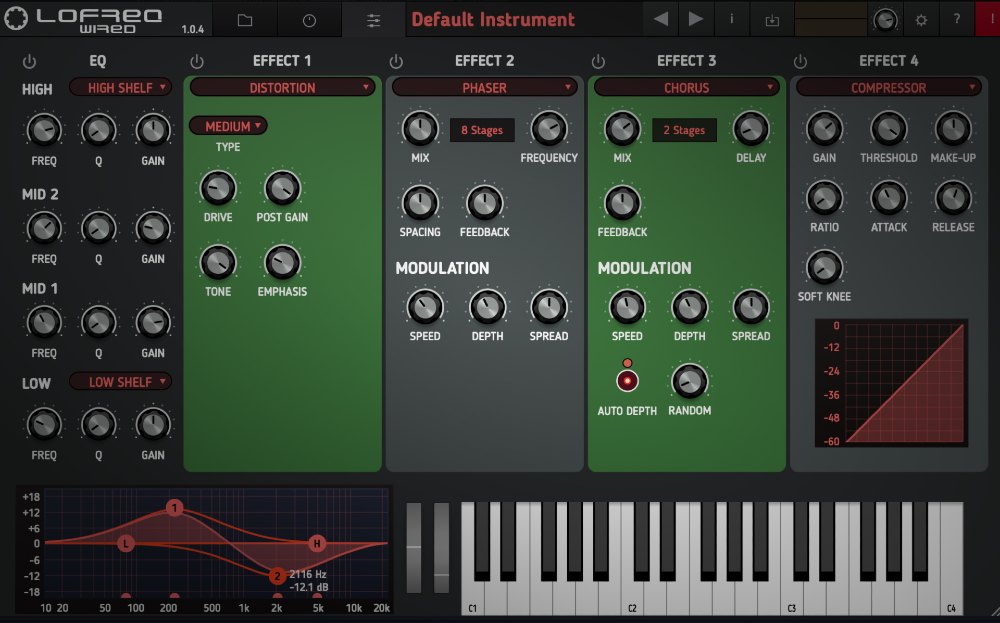The image size is (1000, 623).
Task: Open the PHASER effect selector
Action: 484,88
